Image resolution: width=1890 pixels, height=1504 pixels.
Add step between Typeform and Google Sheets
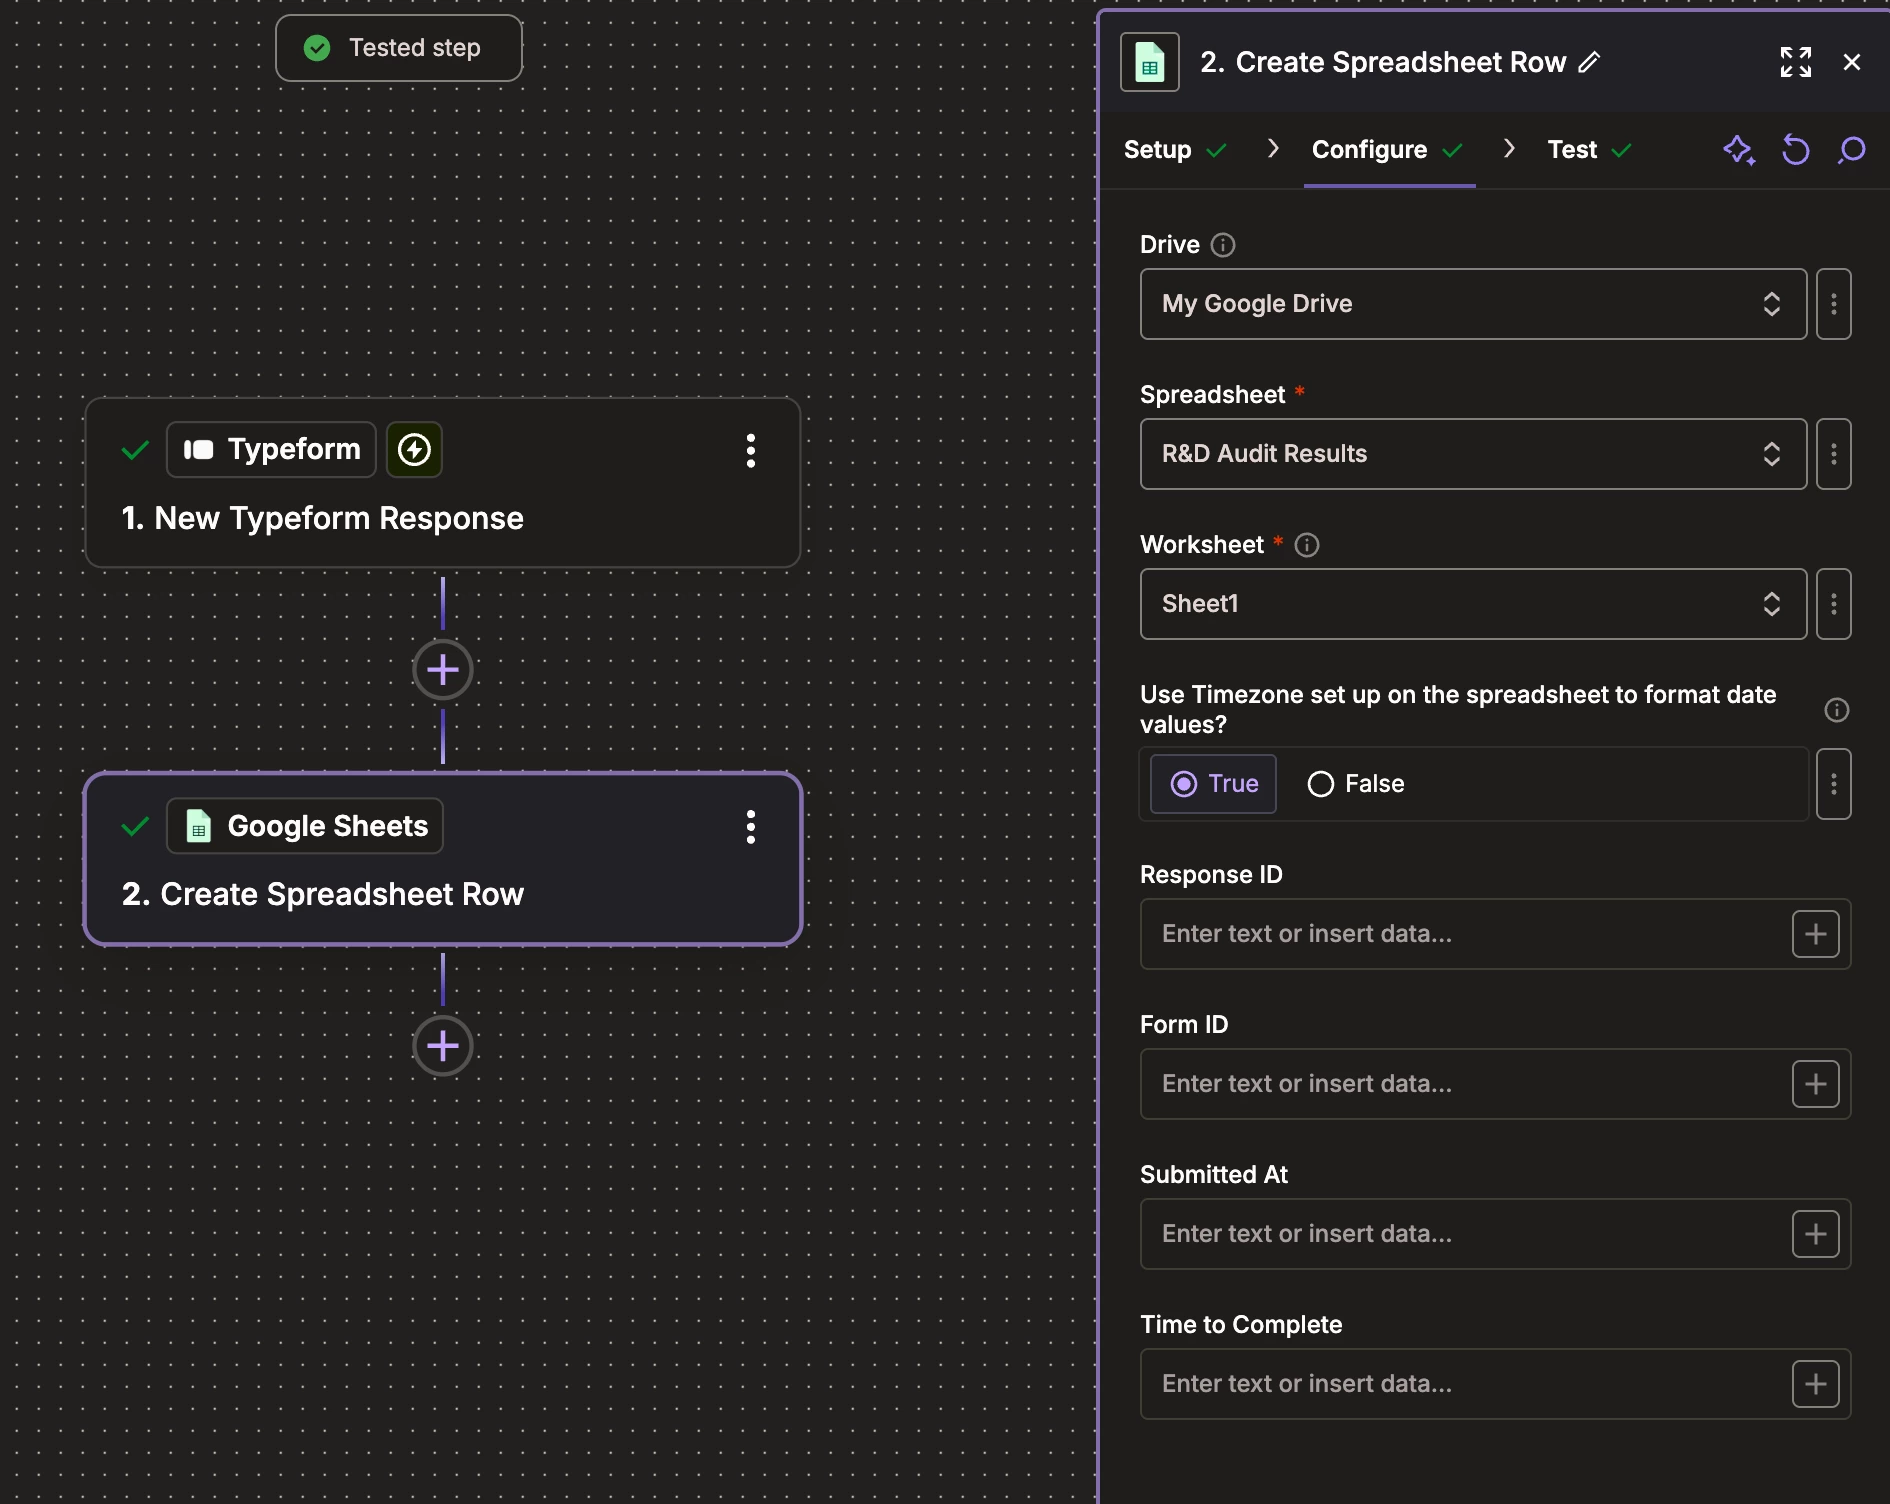(443, 670)
